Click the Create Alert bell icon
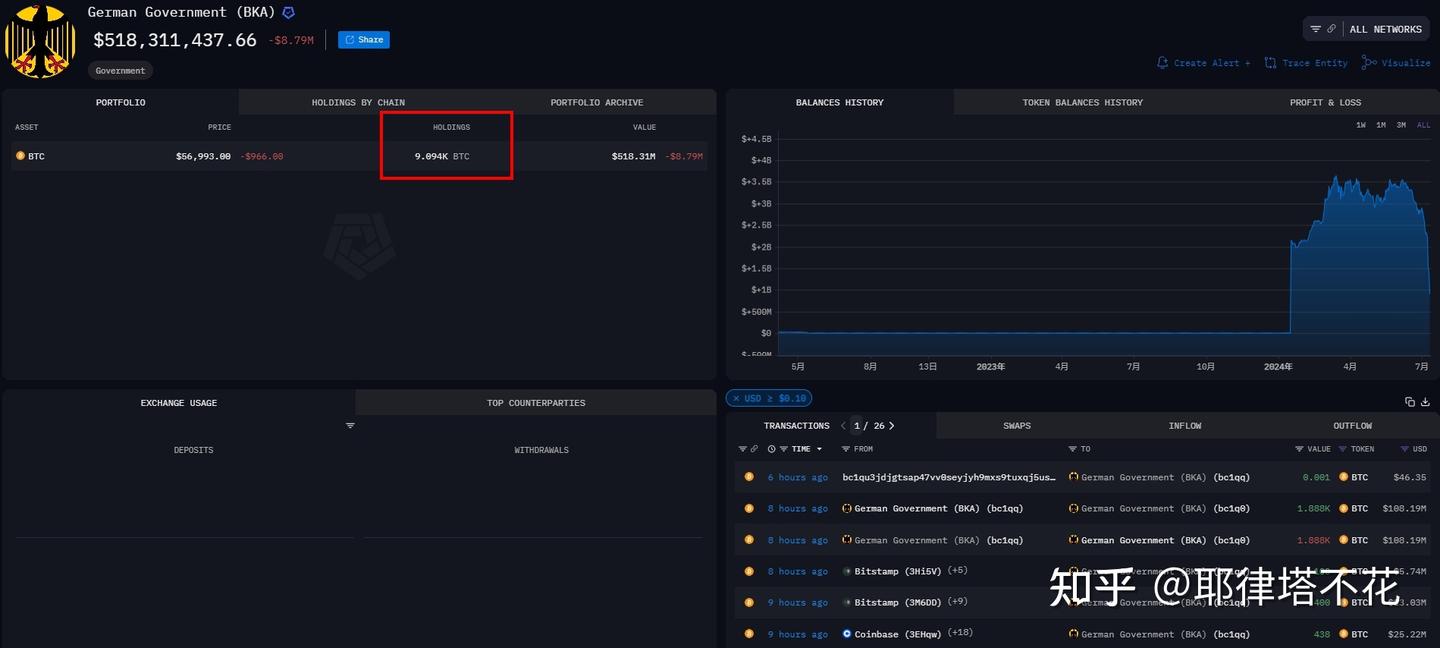The width and height of the screenshot is (1440, 648). (1162, 63)
